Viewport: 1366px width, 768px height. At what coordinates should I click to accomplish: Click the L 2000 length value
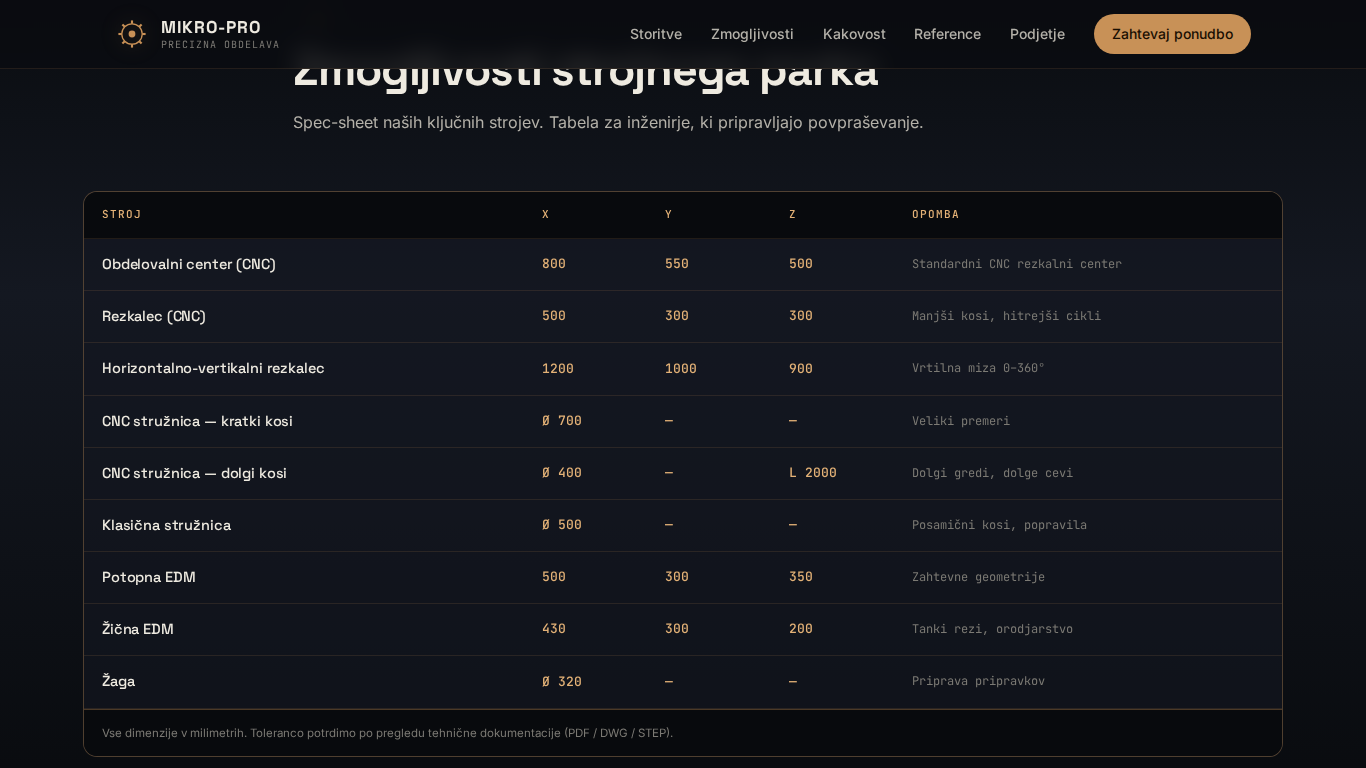812,473
